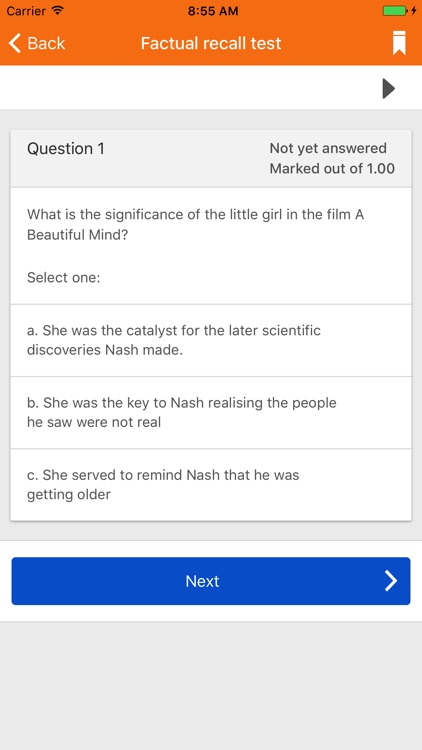
Task: Tap the question text about A Beautiful Mind
Action: (x=195, y=224)
